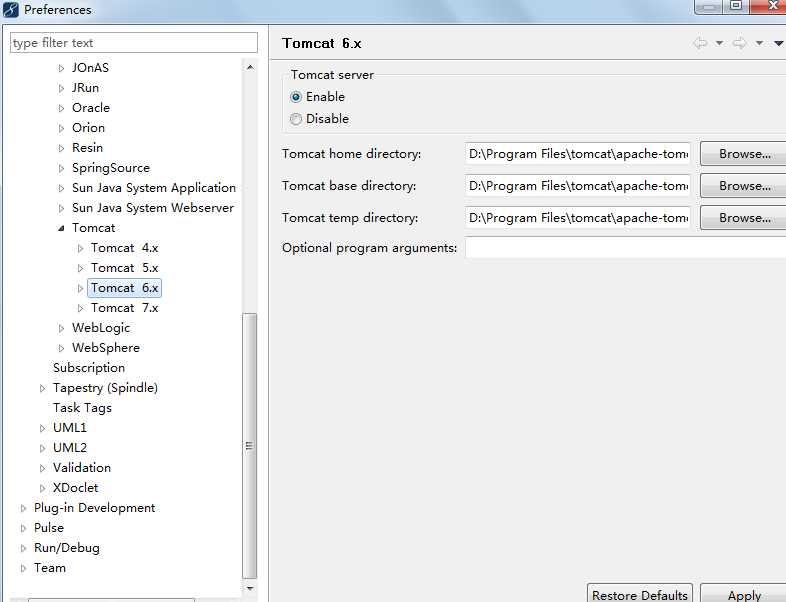Expand the Orion tree node

[61, 128]
